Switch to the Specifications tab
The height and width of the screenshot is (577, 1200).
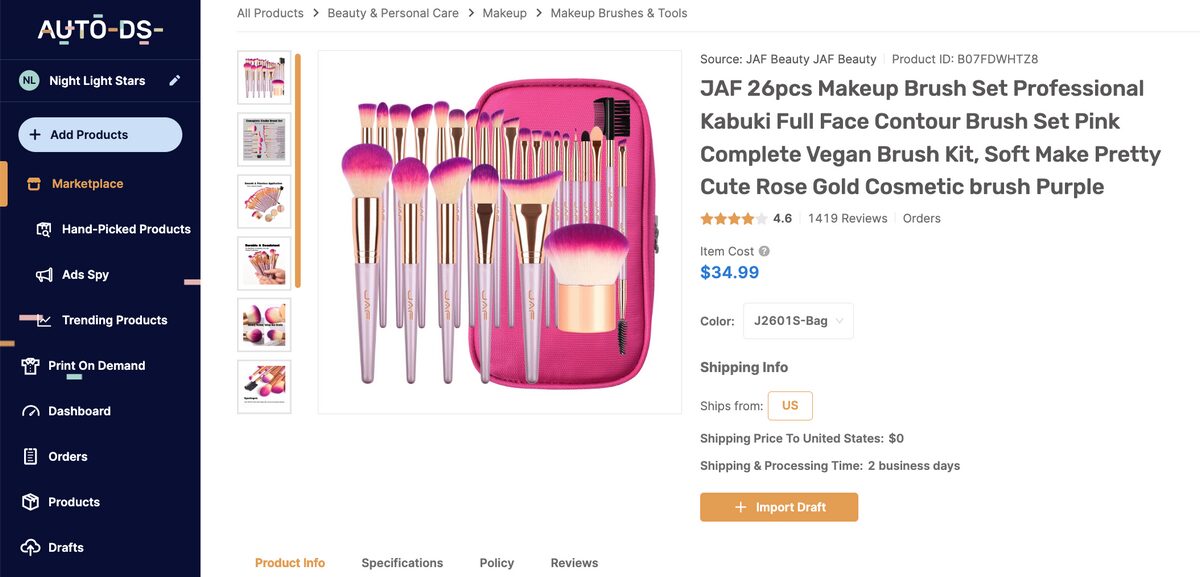click(402, 562)
